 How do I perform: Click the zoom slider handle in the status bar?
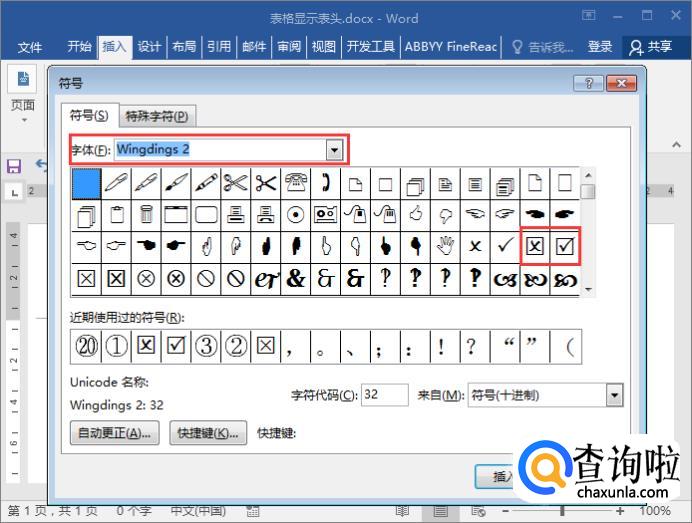[x=562, y=511]
